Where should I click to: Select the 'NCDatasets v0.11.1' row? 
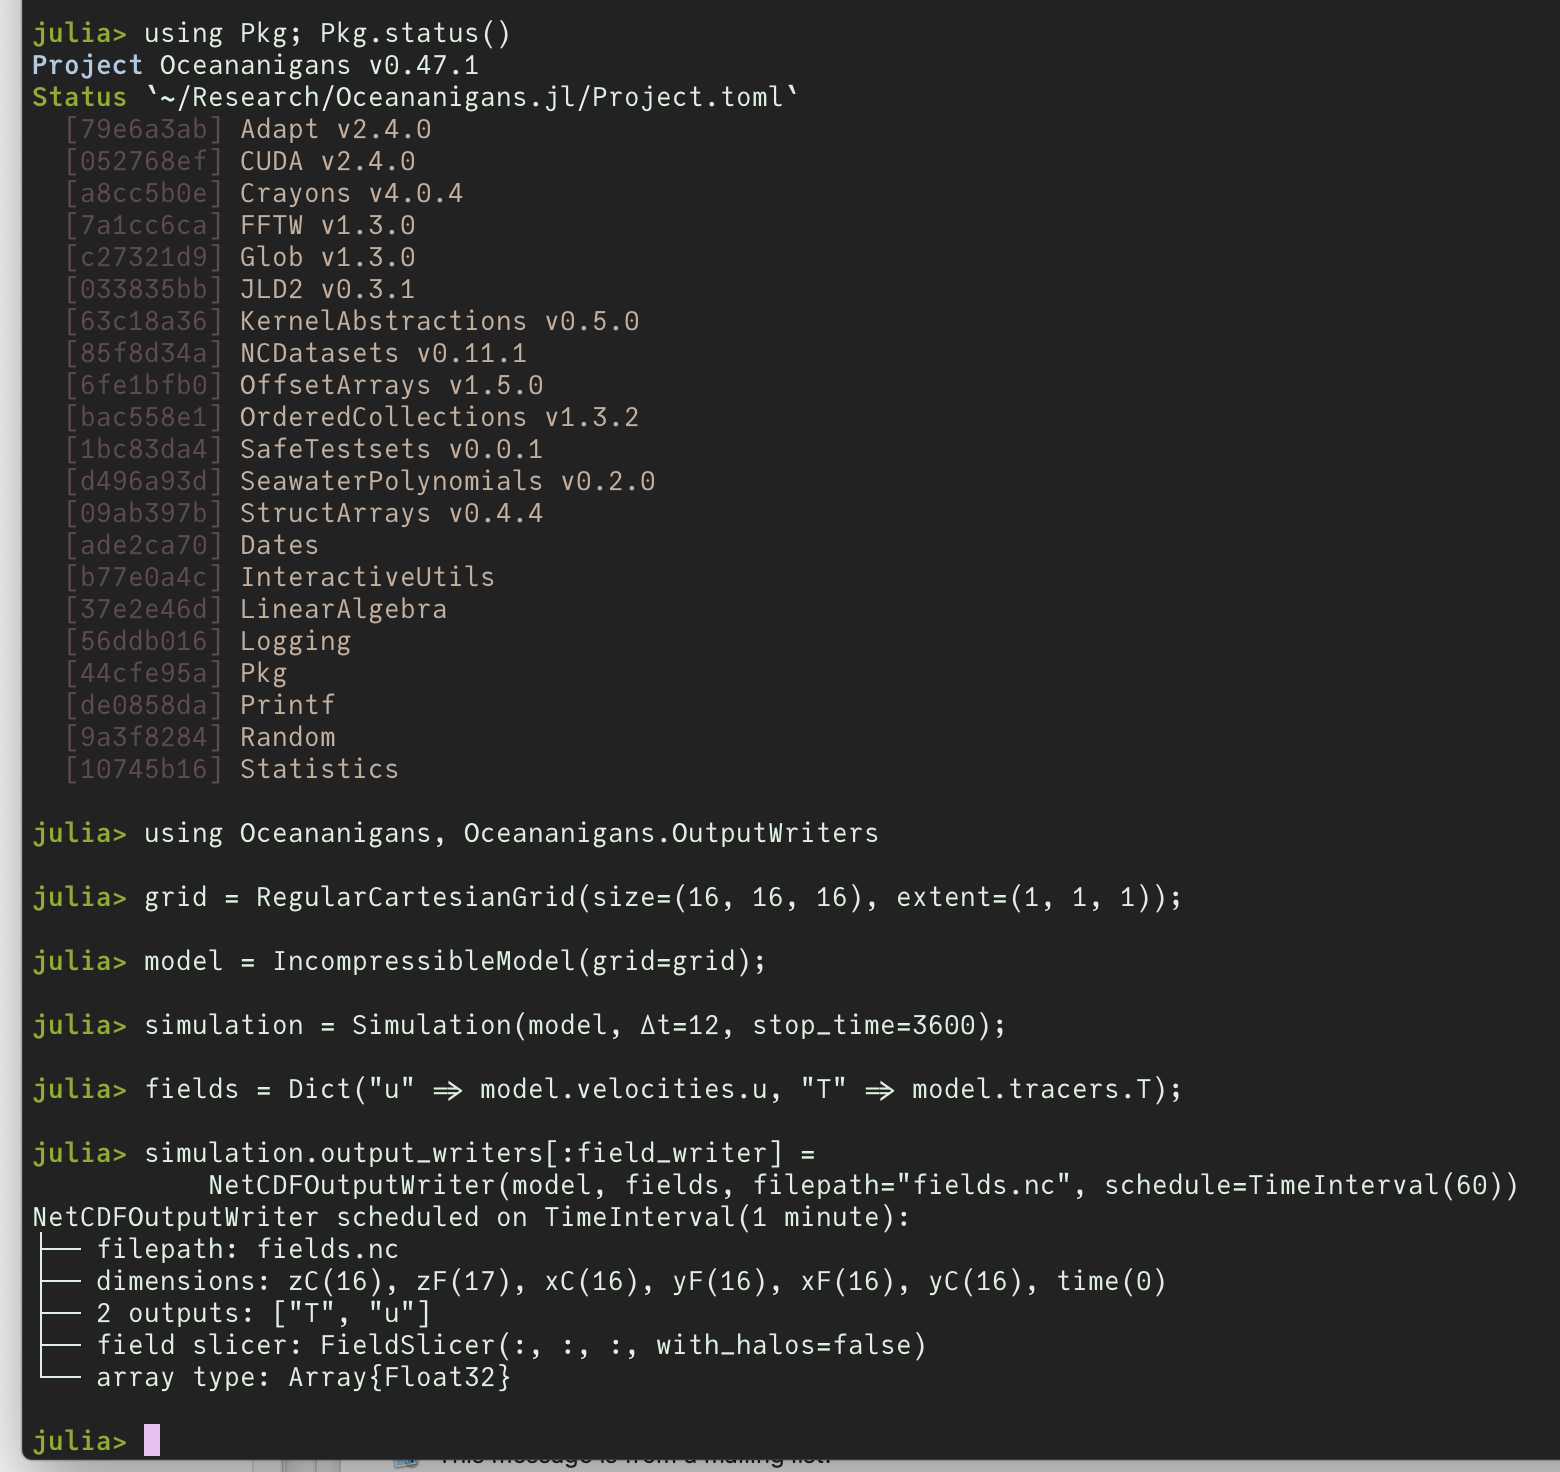[296, 353]
